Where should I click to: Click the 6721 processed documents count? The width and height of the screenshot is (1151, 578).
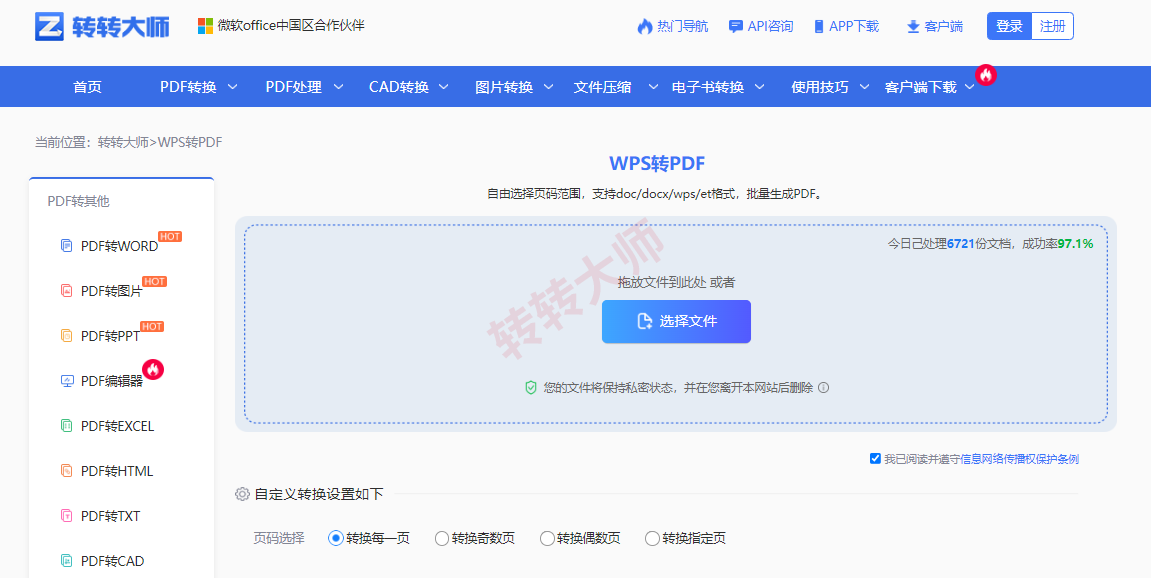click(960, 244)
